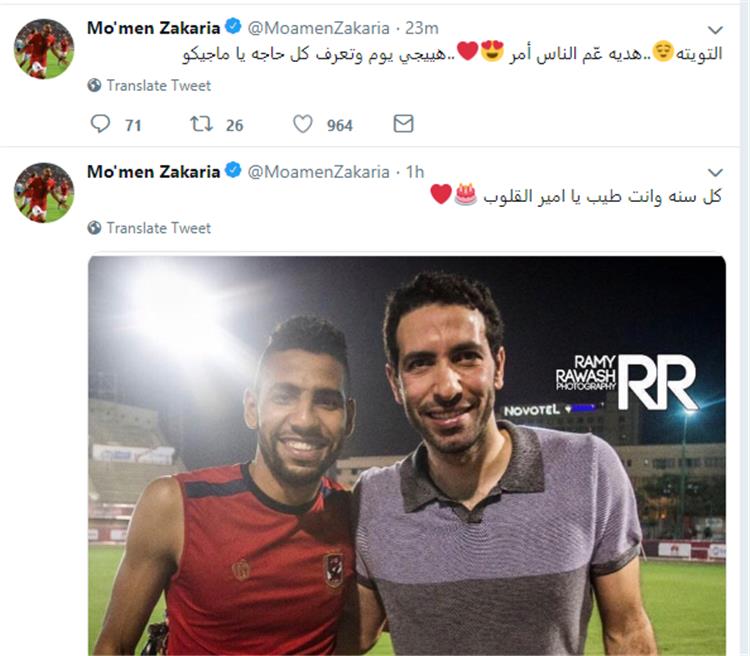Click the retweet icon showing 26
Screen dimensions: 750x656
(x=201, y=124)
